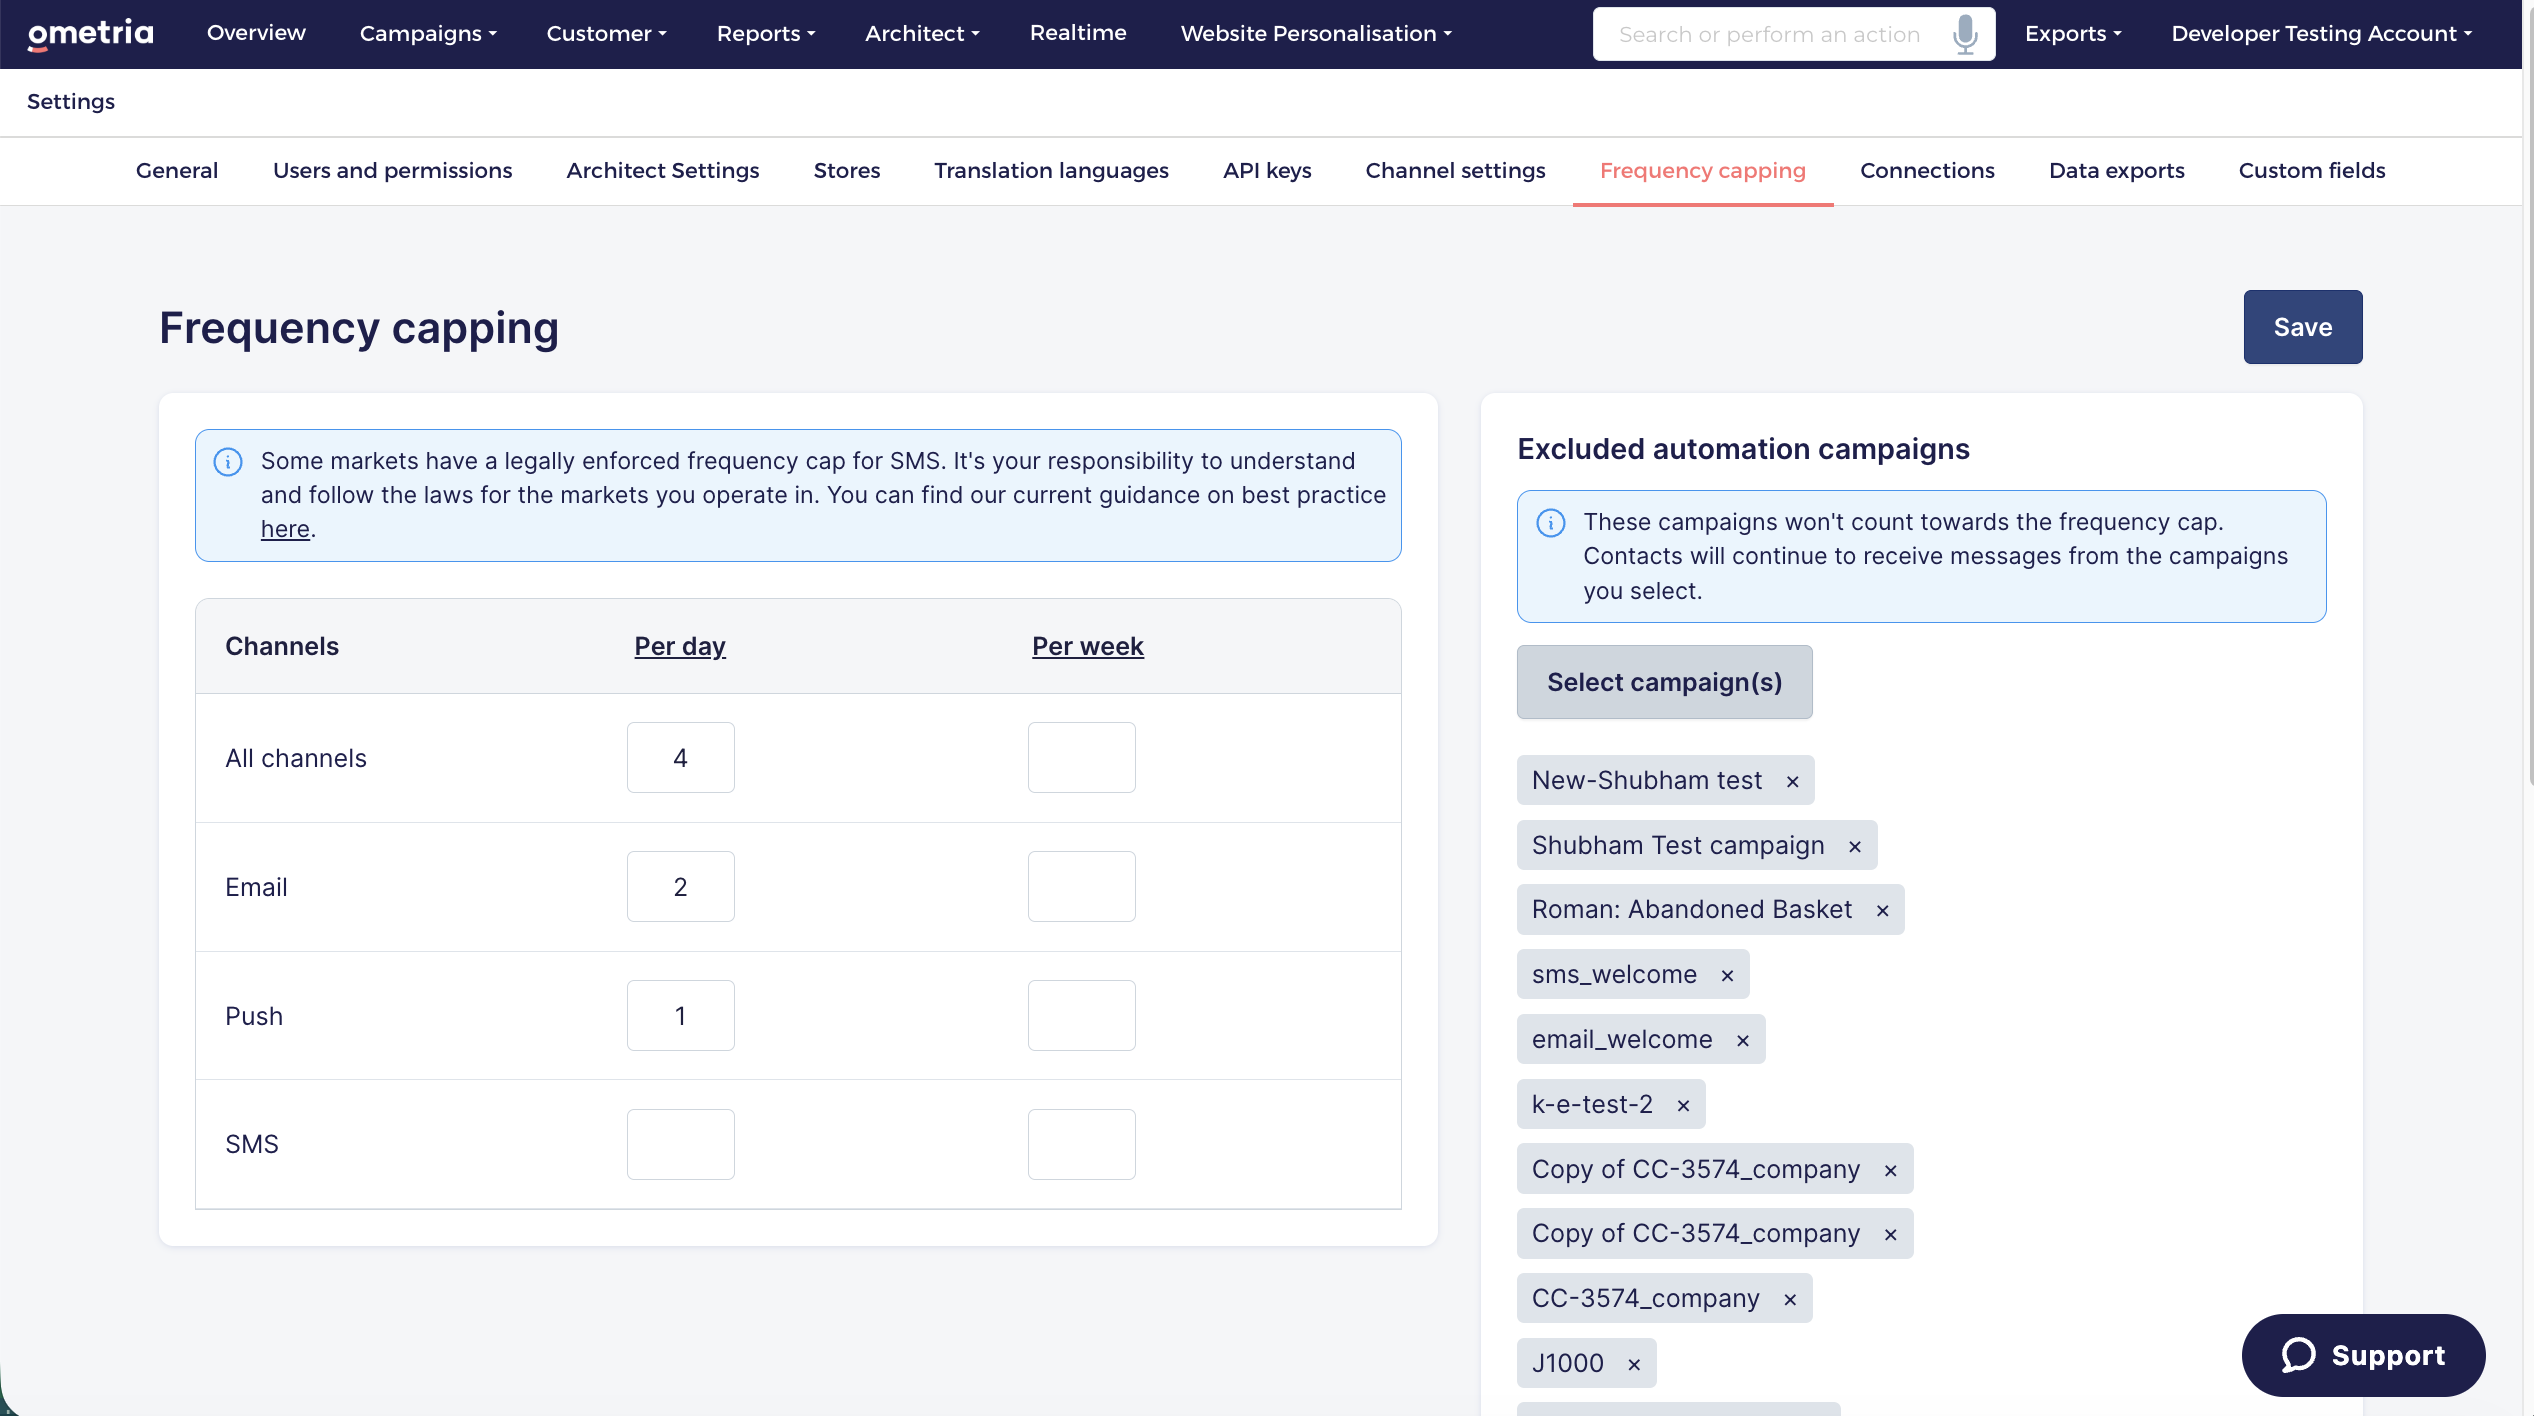Click Email per day input
The image size is (2534, 1416).
click(x=681, y=887)
